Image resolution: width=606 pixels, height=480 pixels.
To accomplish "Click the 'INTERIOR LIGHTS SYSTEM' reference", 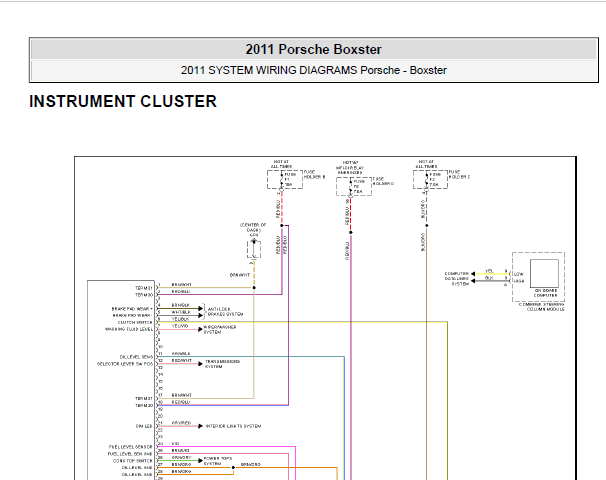I will 233,426.
